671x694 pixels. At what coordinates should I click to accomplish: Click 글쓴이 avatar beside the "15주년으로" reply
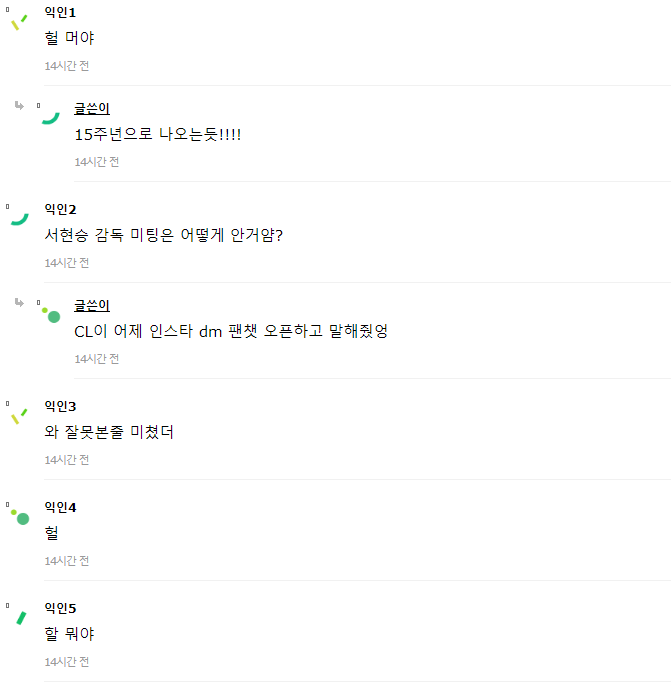[49, 116]
